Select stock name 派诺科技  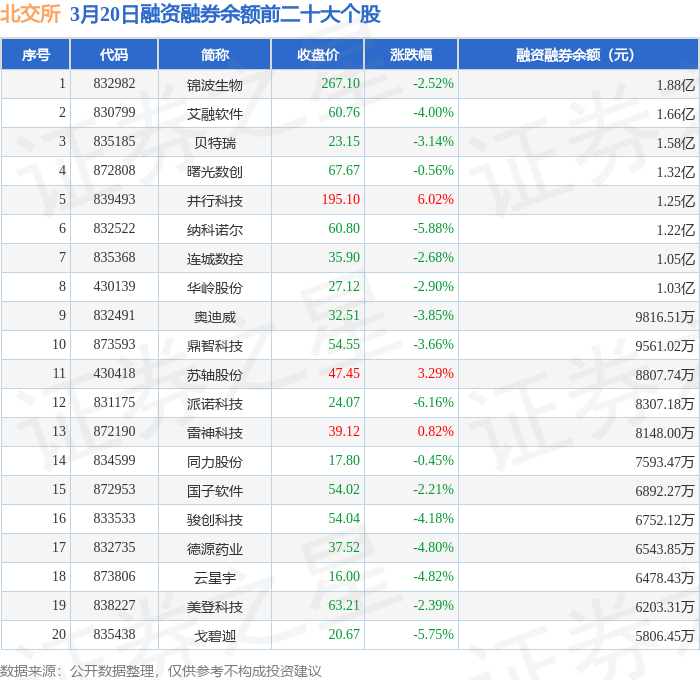click(x=215, y=404)
